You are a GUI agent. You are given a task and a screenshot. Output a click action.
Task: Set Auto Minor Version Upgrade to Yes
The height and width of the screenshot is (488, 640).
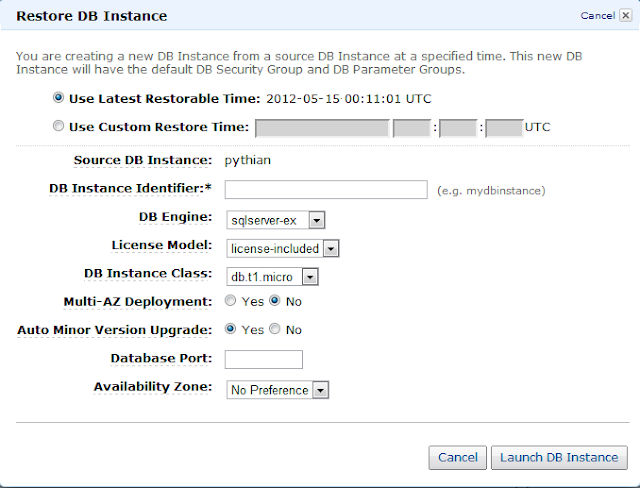click(231, 329)
